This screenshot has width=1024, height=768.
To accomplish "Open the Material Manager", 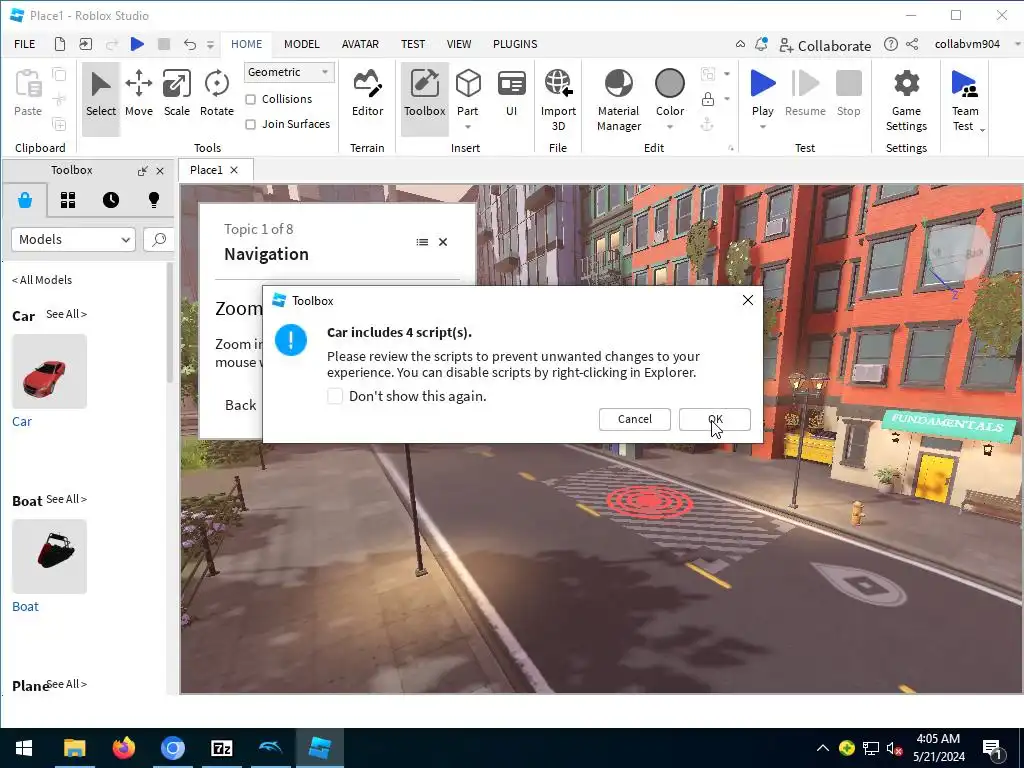I will tap(618, 99).
